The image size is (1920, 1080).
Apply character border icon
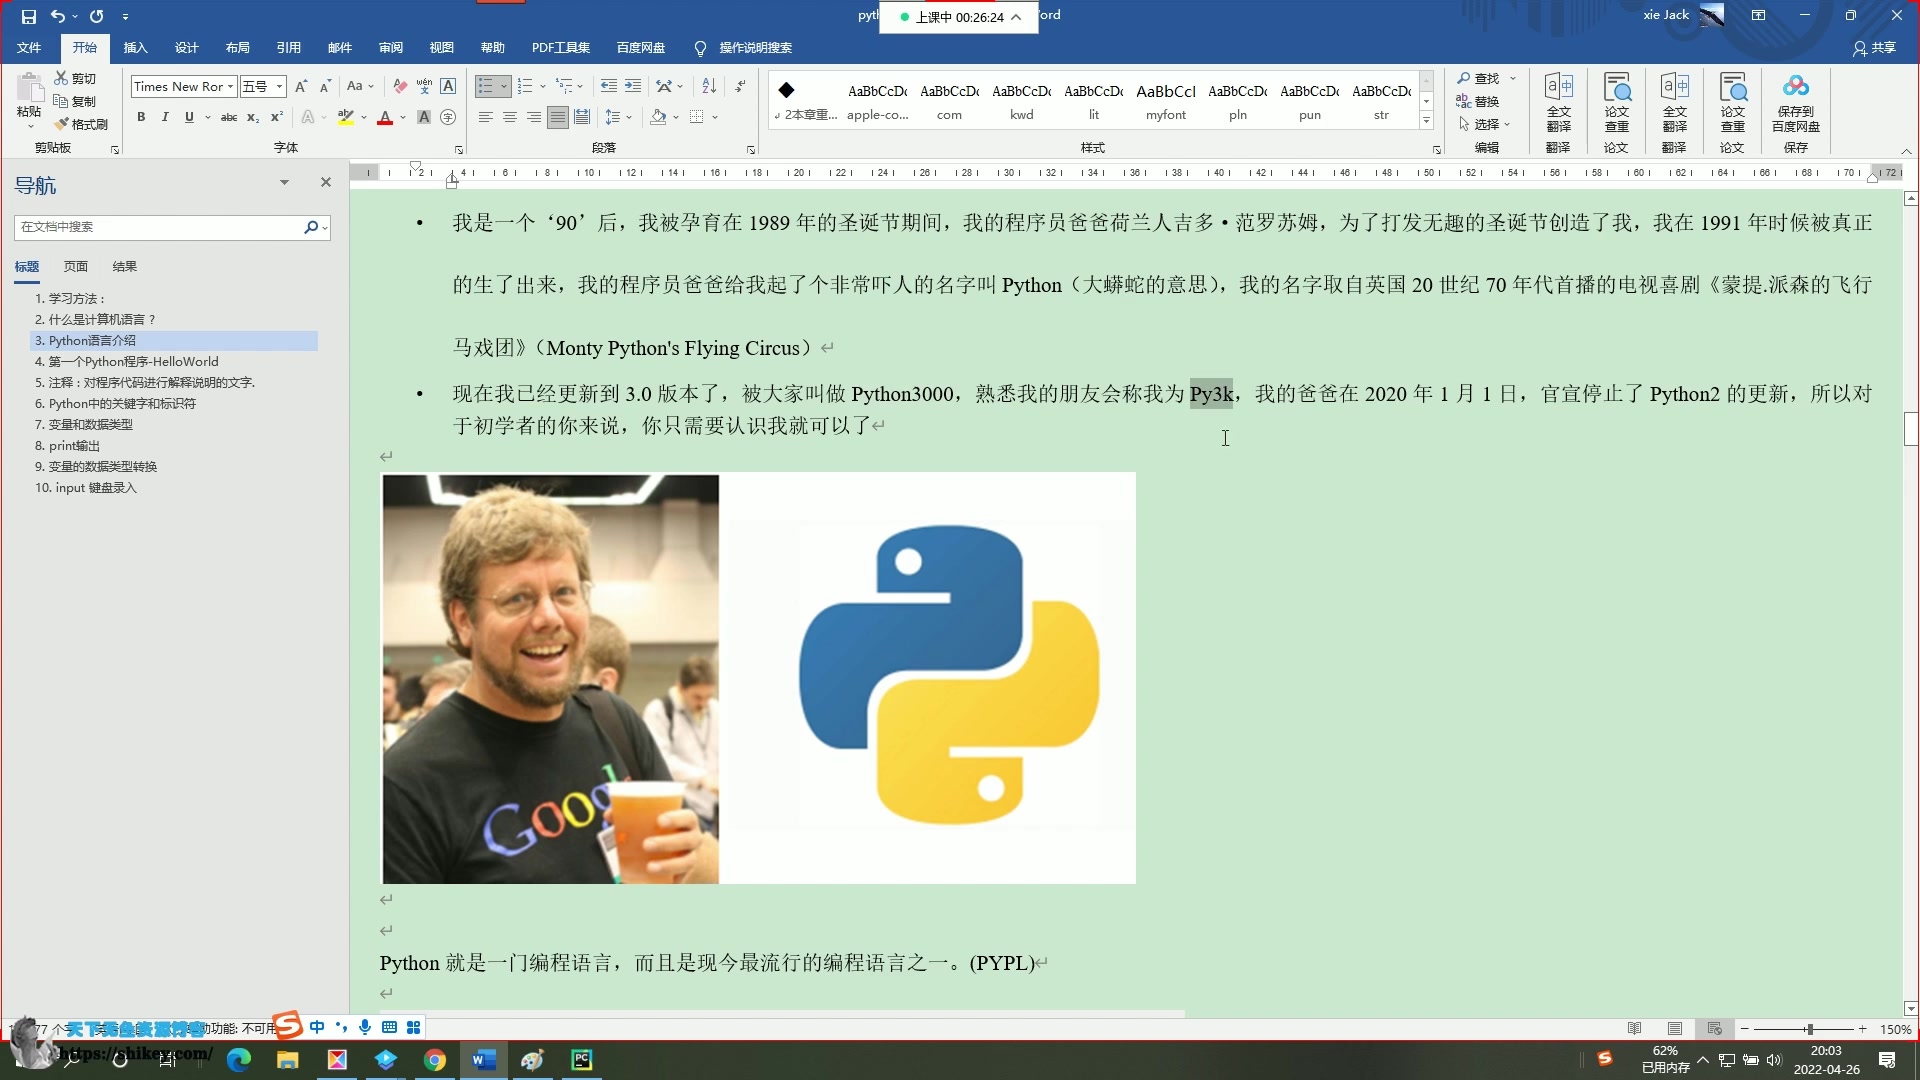(x=448, y=87)
